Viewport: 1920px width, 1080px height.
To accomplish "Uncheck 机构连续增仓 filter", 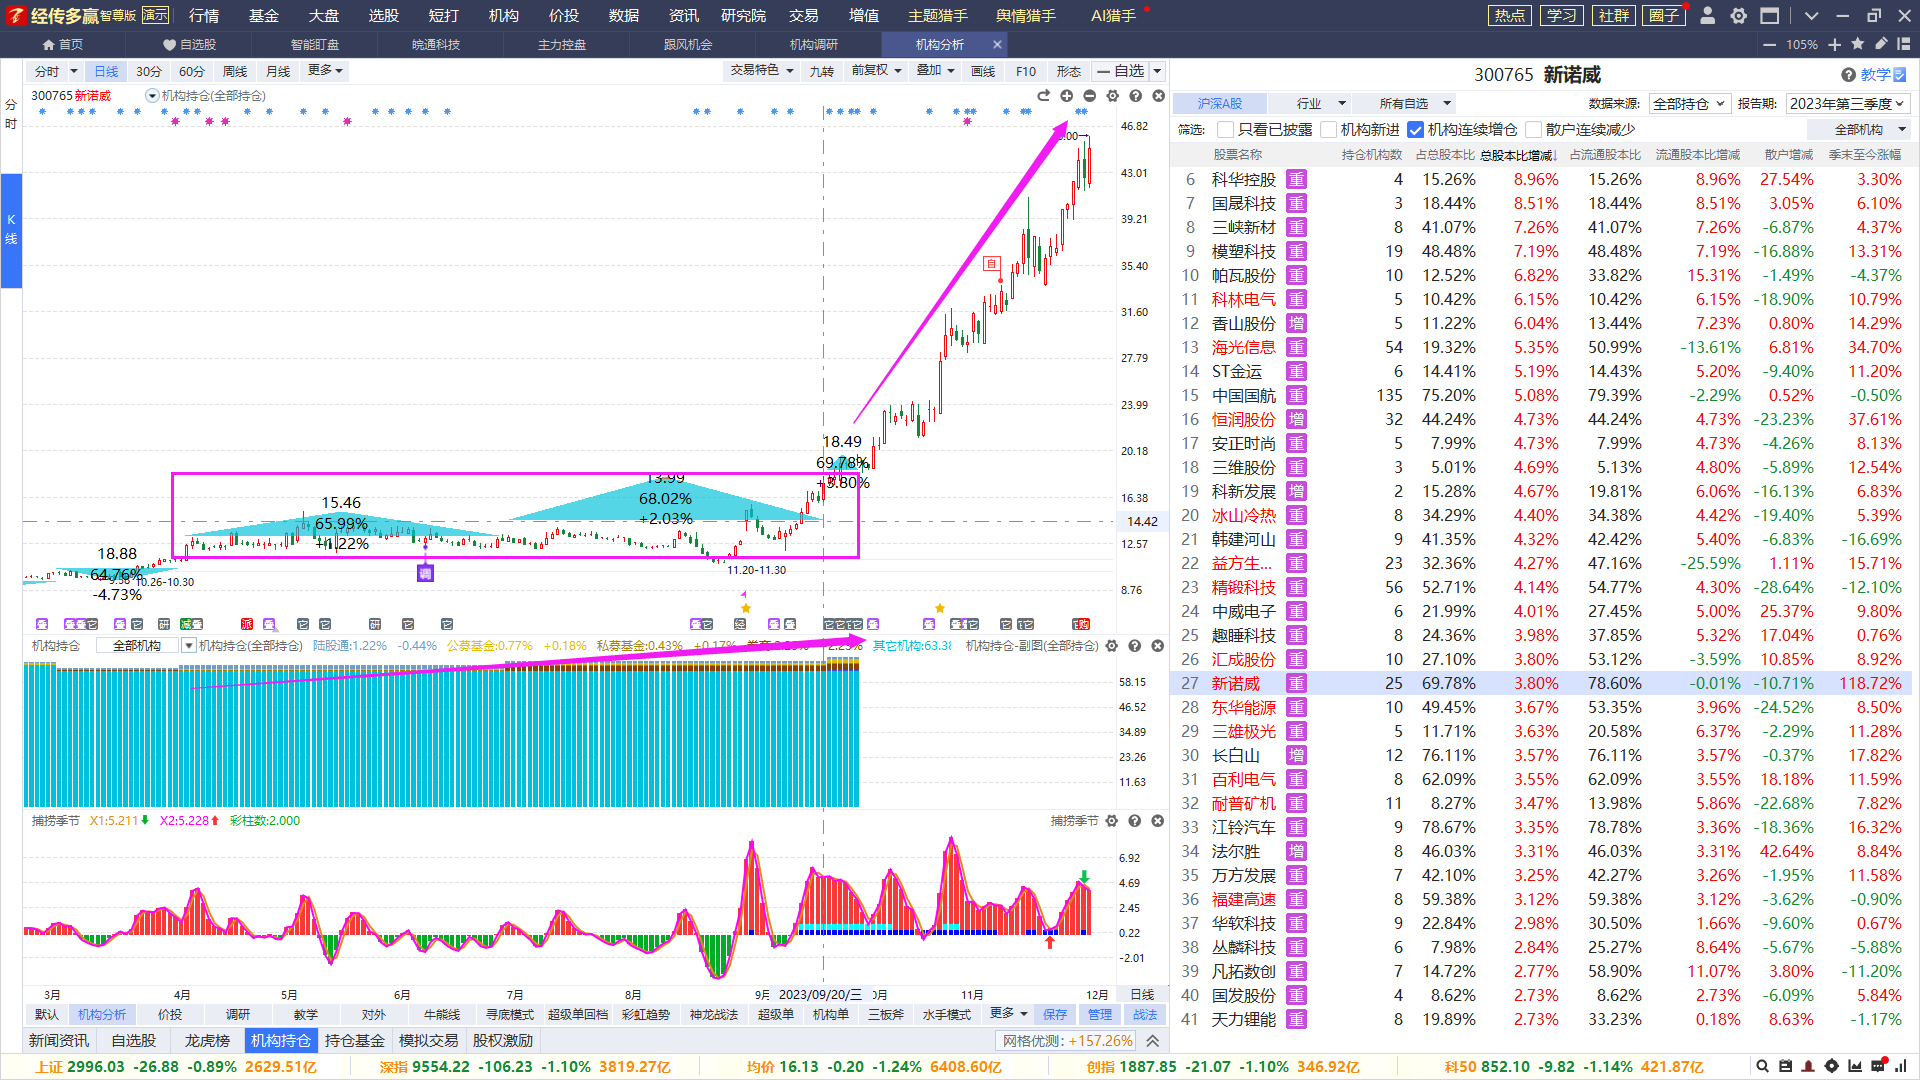I will [x=1415, y=130].
